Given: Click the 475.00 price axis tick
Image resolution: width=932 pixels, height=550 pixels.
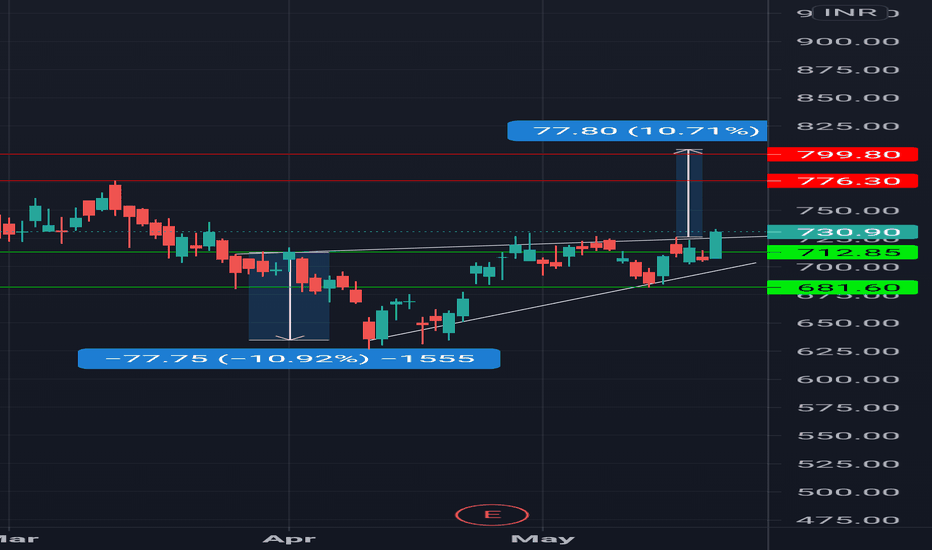Looking at the screenshot, I should click(x=848, y=520).
